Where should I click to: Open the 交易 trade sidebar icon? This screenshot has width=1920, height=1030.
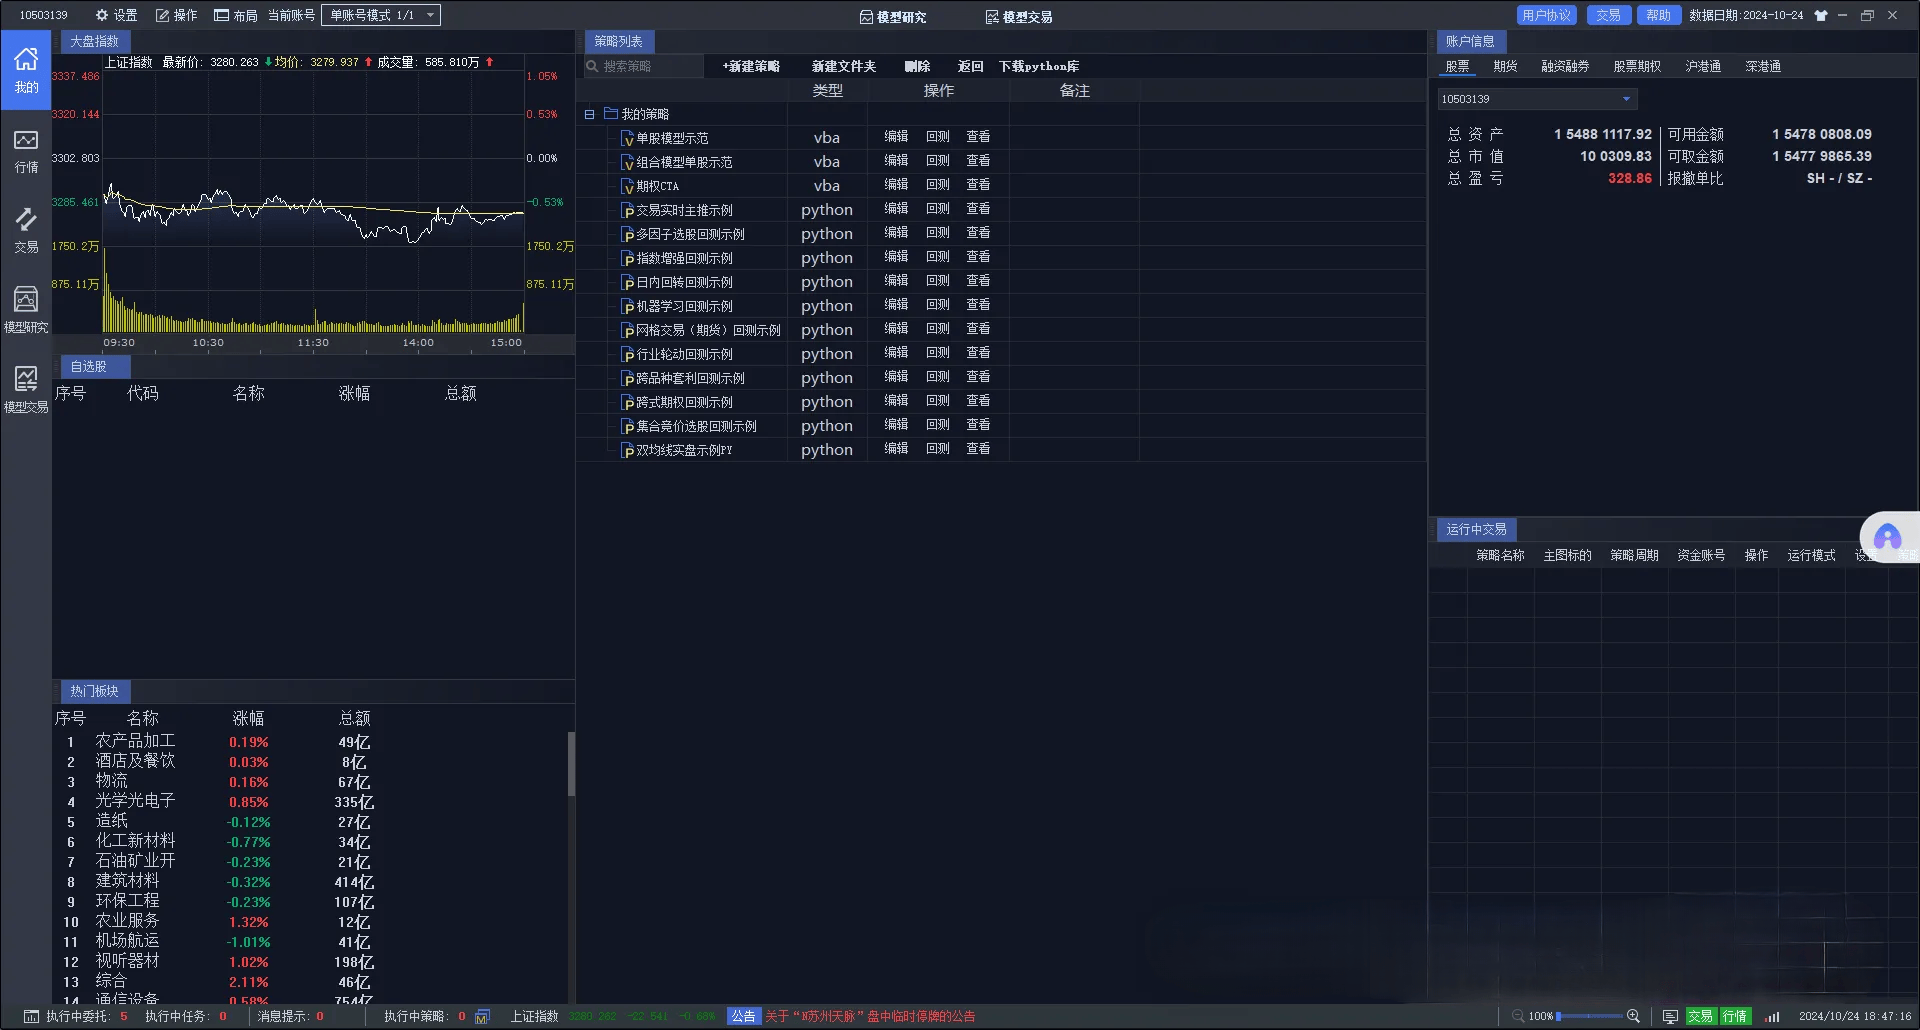(x=26, y=230)
